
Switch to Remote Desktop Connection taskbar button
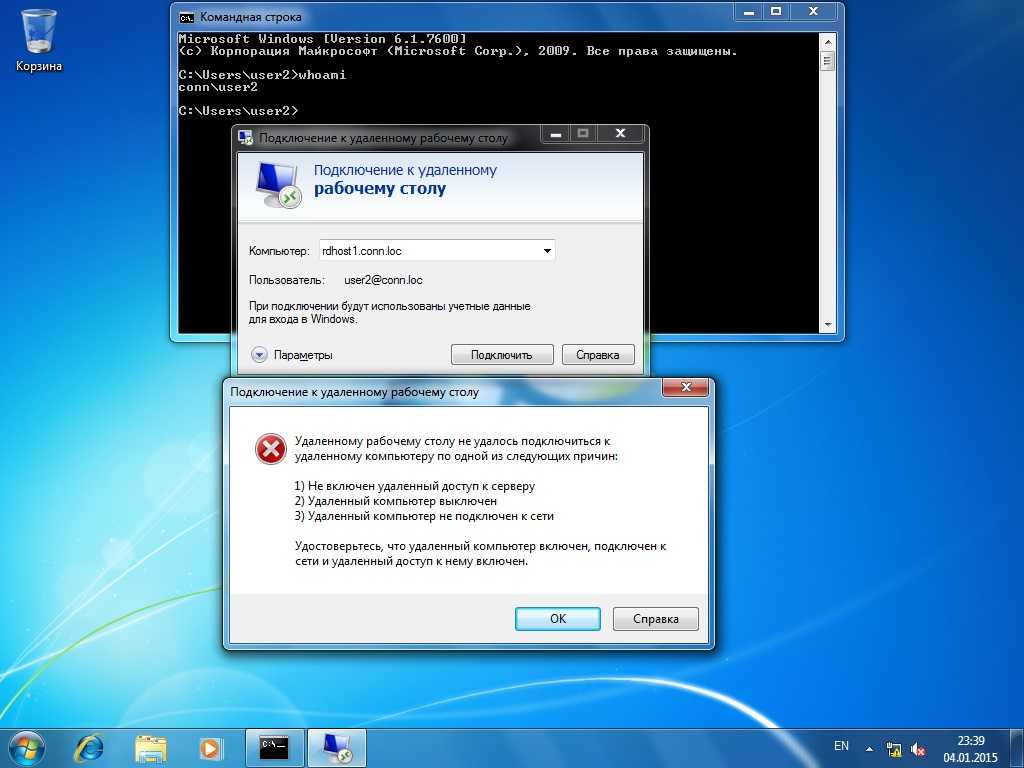coord(337,748)
